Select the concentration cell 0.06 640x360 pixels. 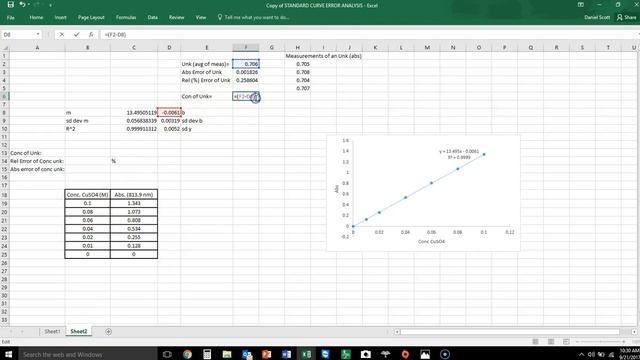pyautogui.click(x=87, y=220)
